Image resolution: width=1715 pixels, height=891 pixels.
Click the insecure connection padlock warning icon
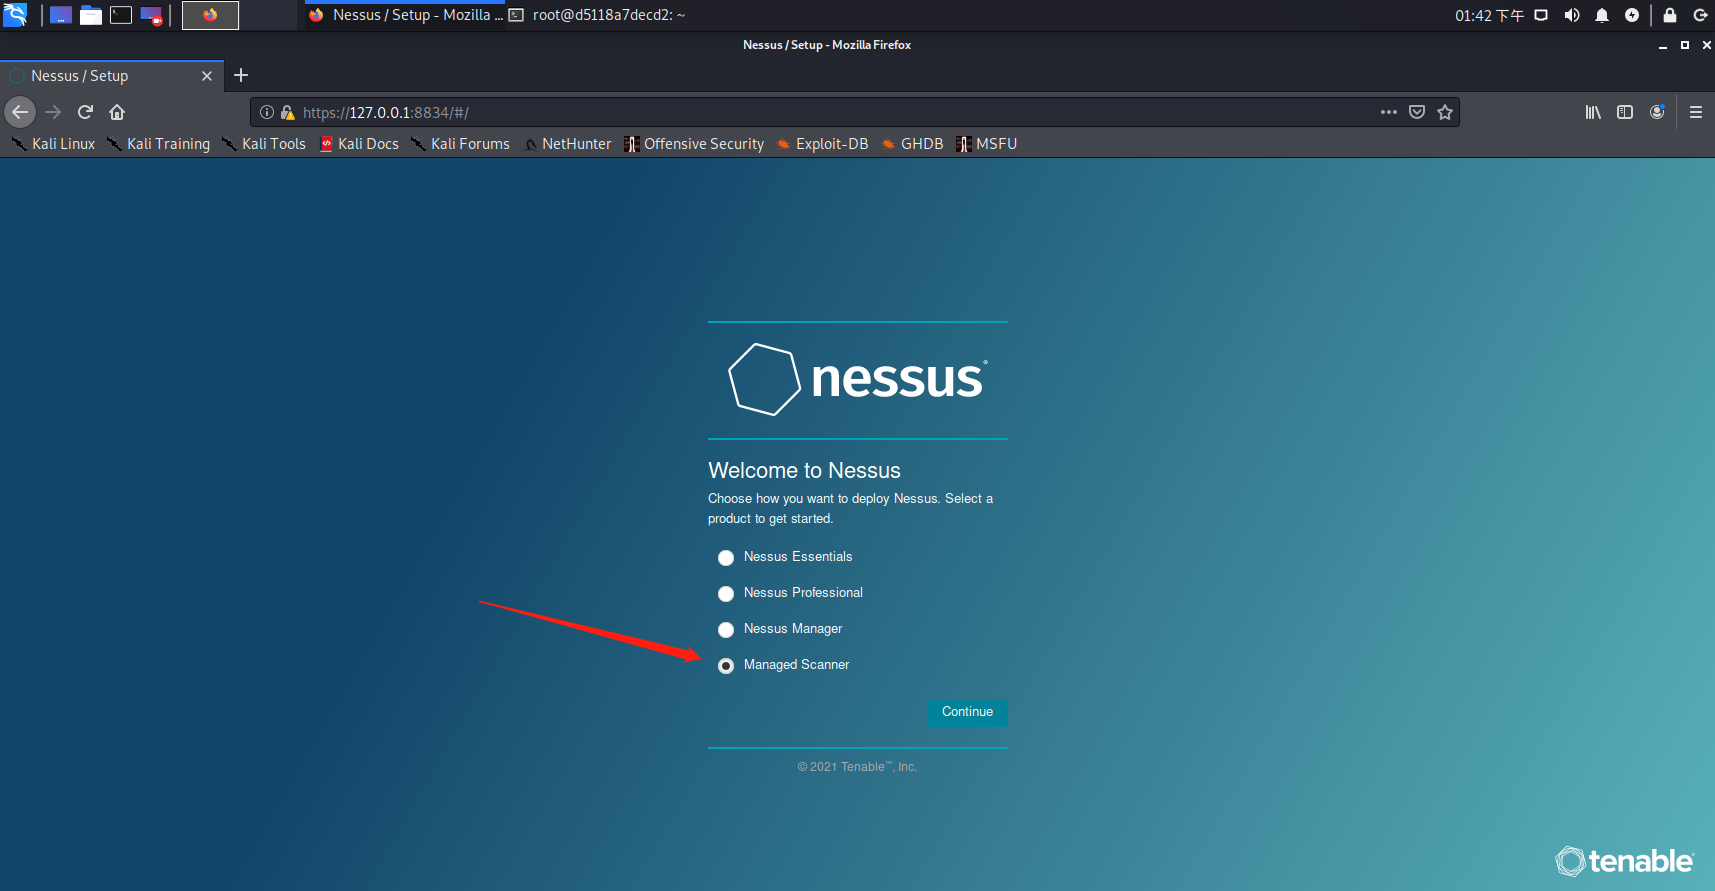pyautogui.click(x=287, y=113)
